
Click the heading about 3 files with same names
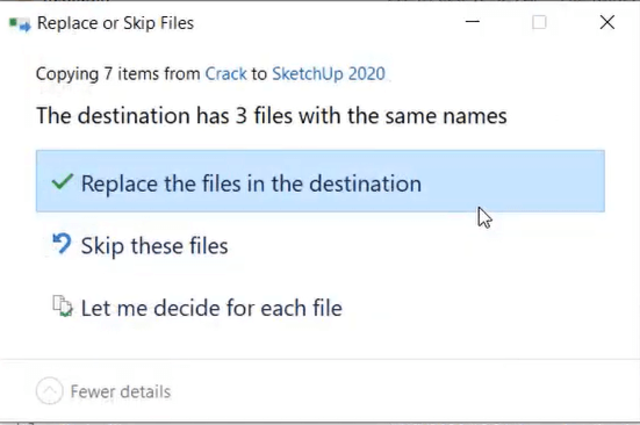coord(271,115)
